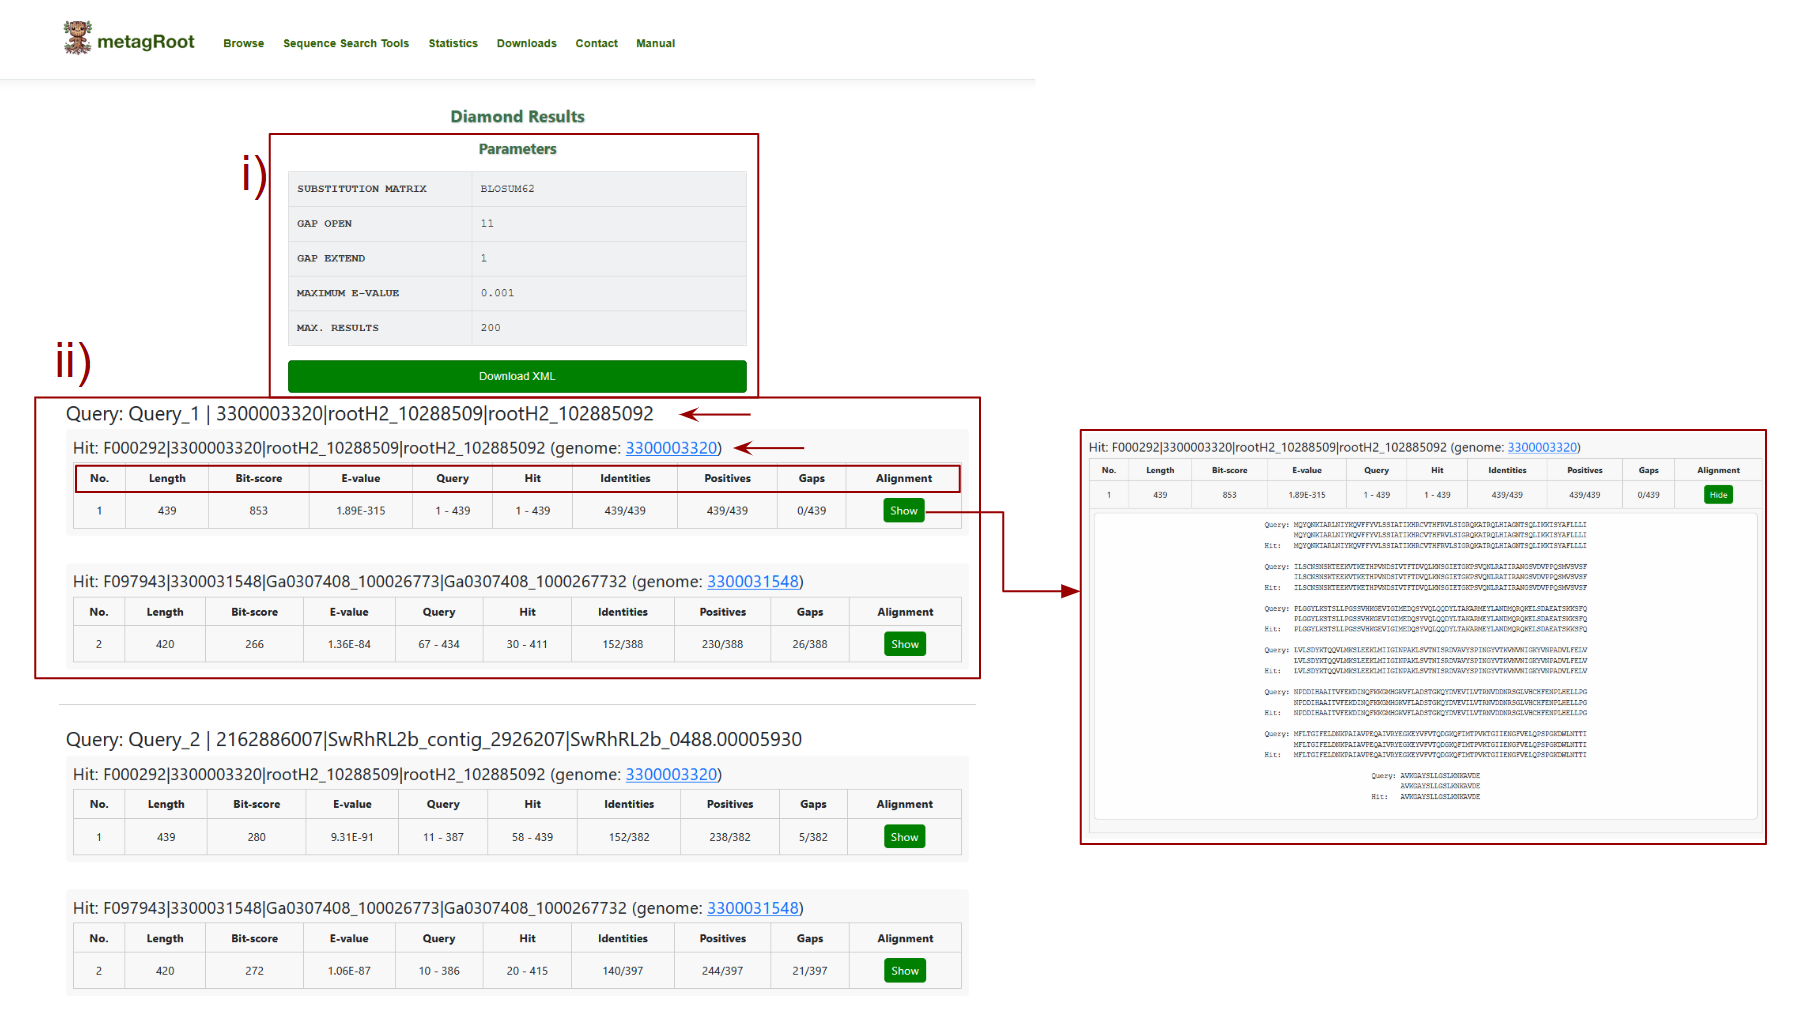Open genome 3300031548 link under Query_1
The width and height of the screenshot is (1795, 1010).
tap(753, 582)
